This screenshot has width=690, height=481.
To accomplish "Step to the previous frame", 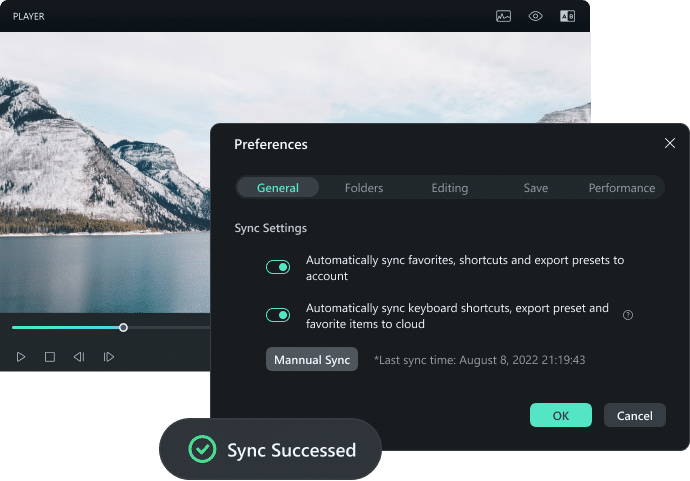I will point(79,357).
